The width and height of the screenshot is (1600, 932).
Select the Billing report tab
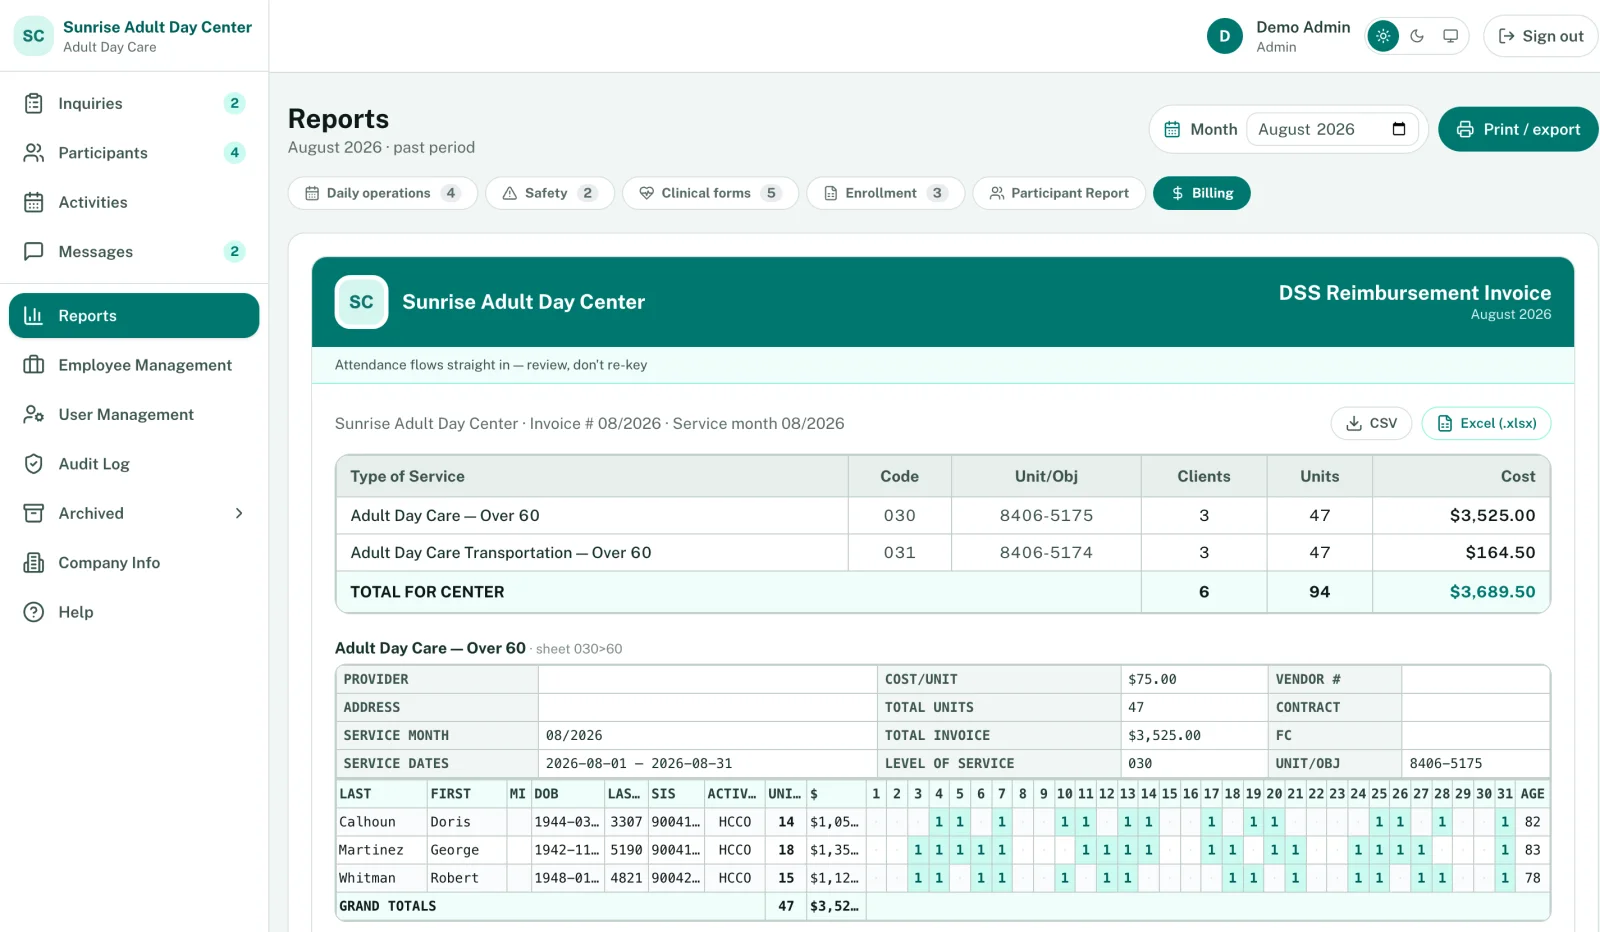[x=1202, y=193]
